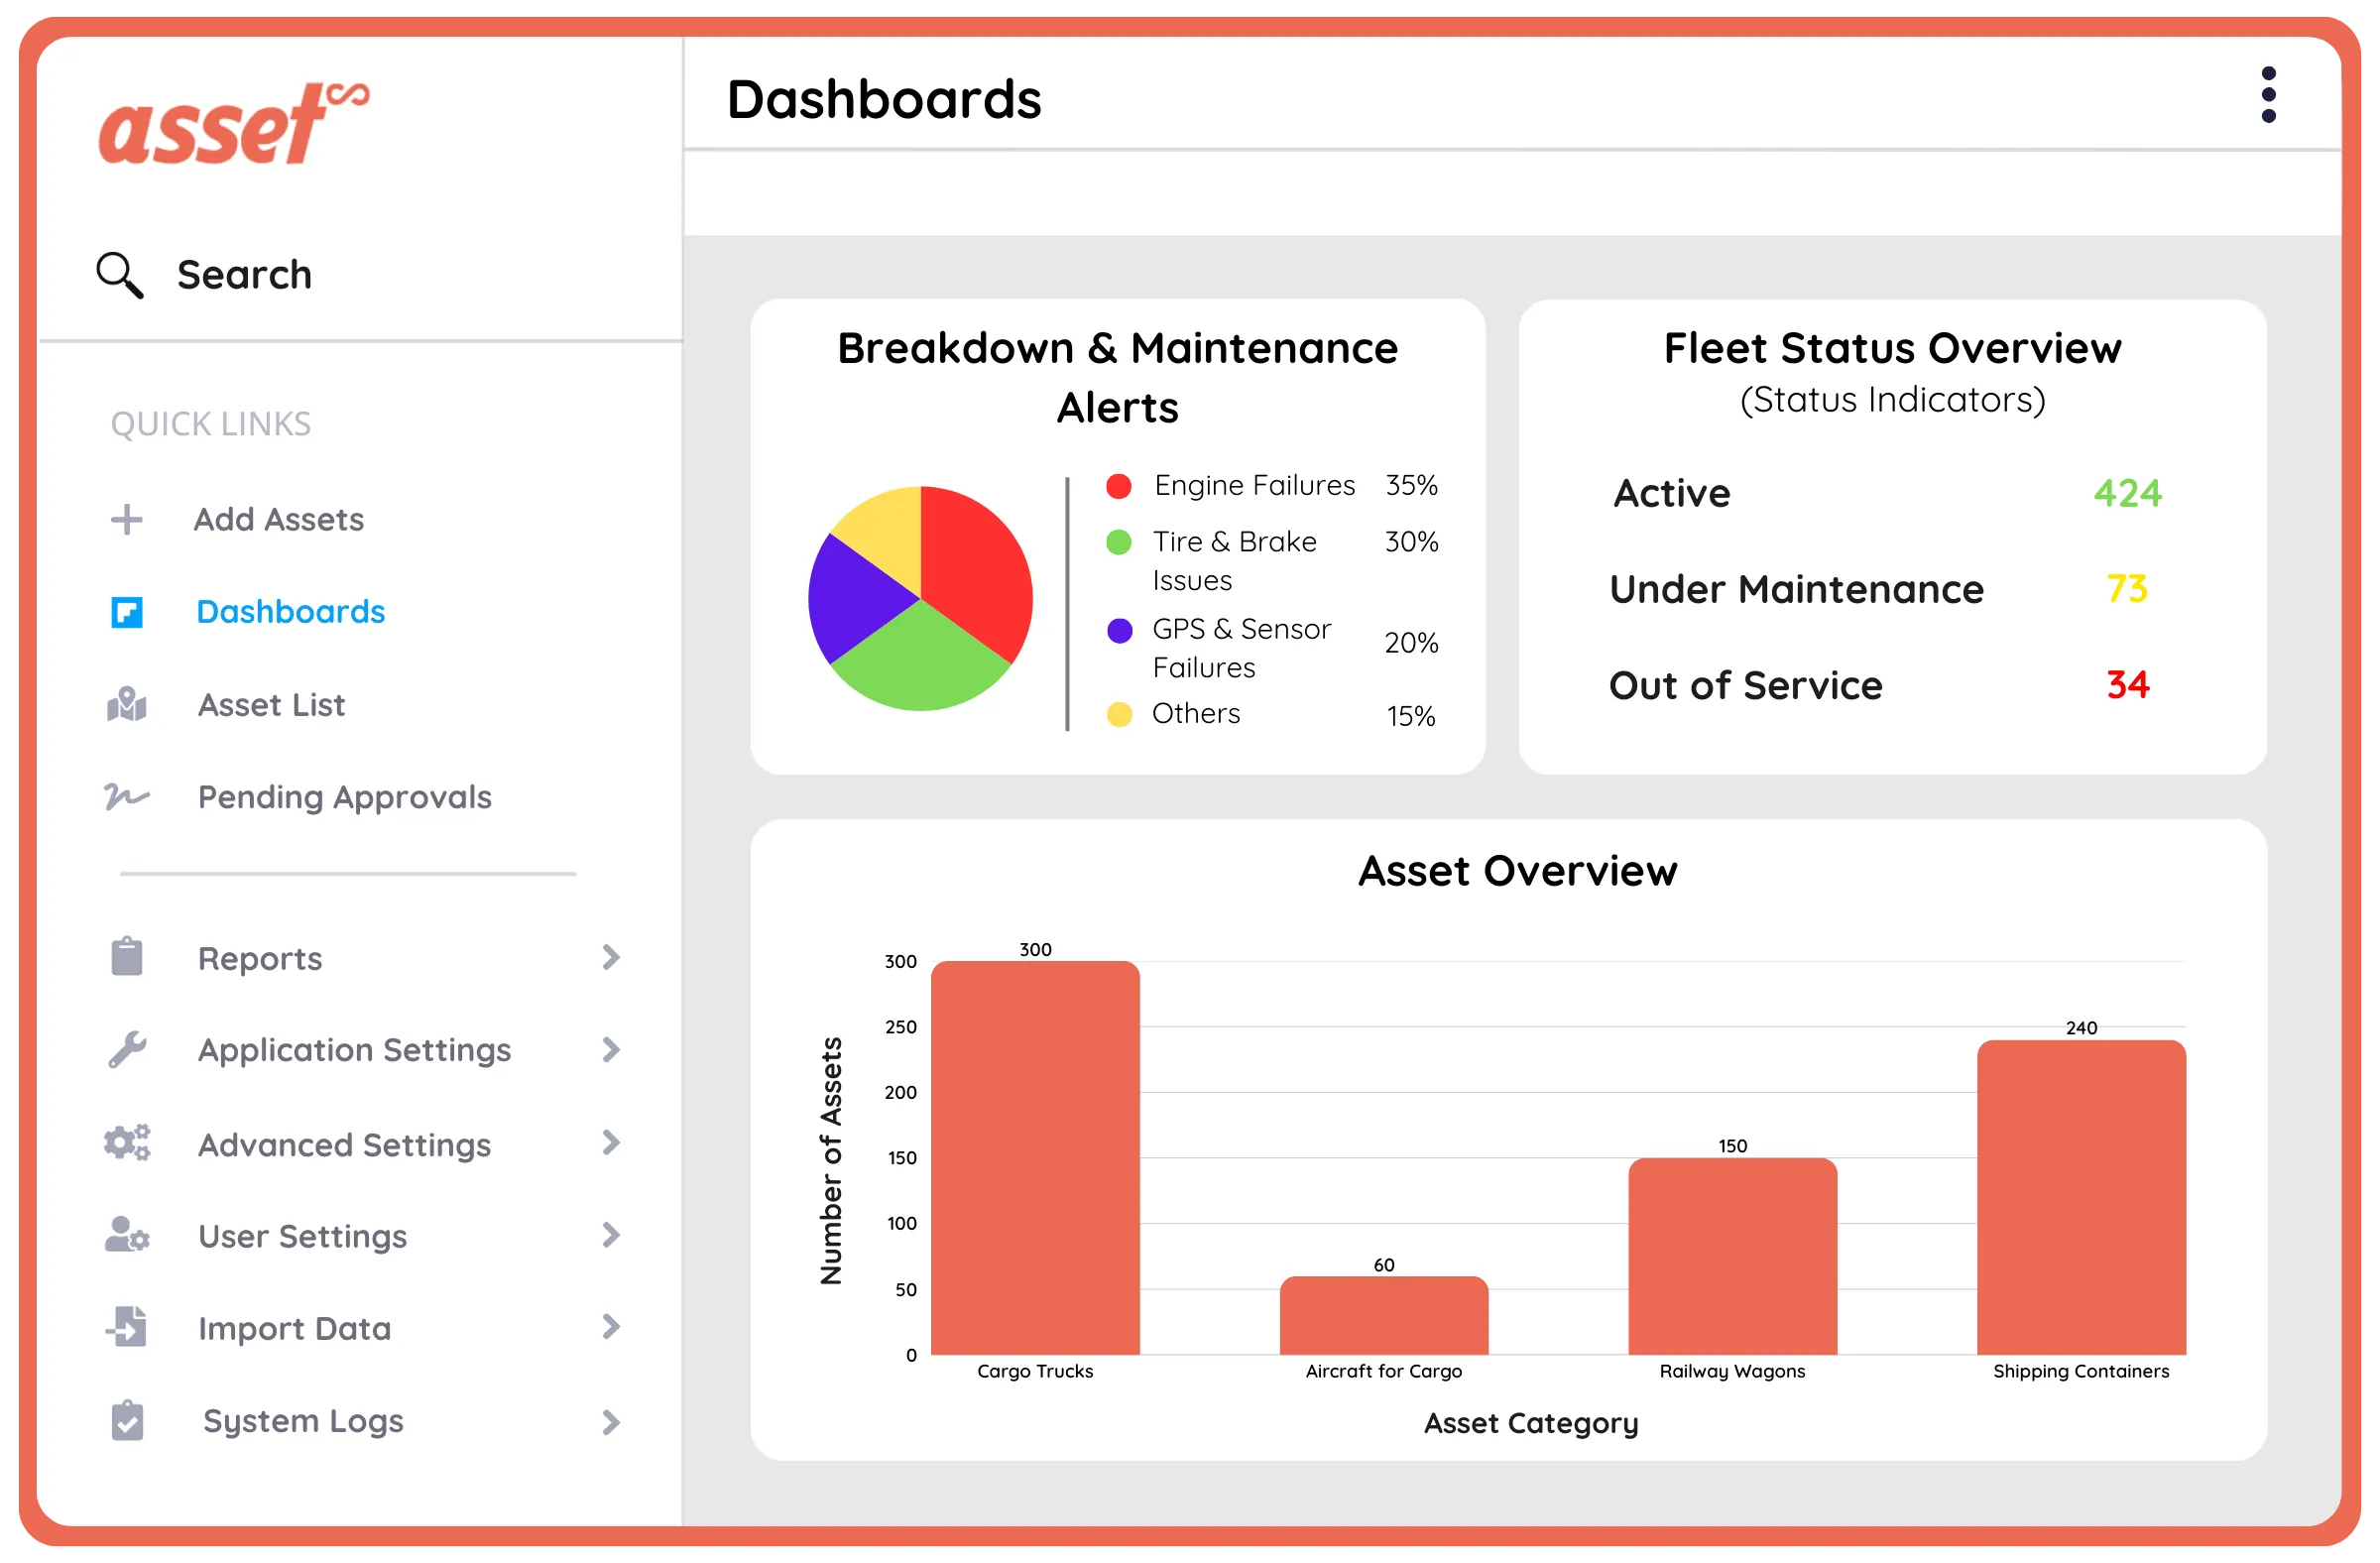Click the System Logs checkmark icon
The height and width of the screenshot is (1563, 2380).
126,1420
